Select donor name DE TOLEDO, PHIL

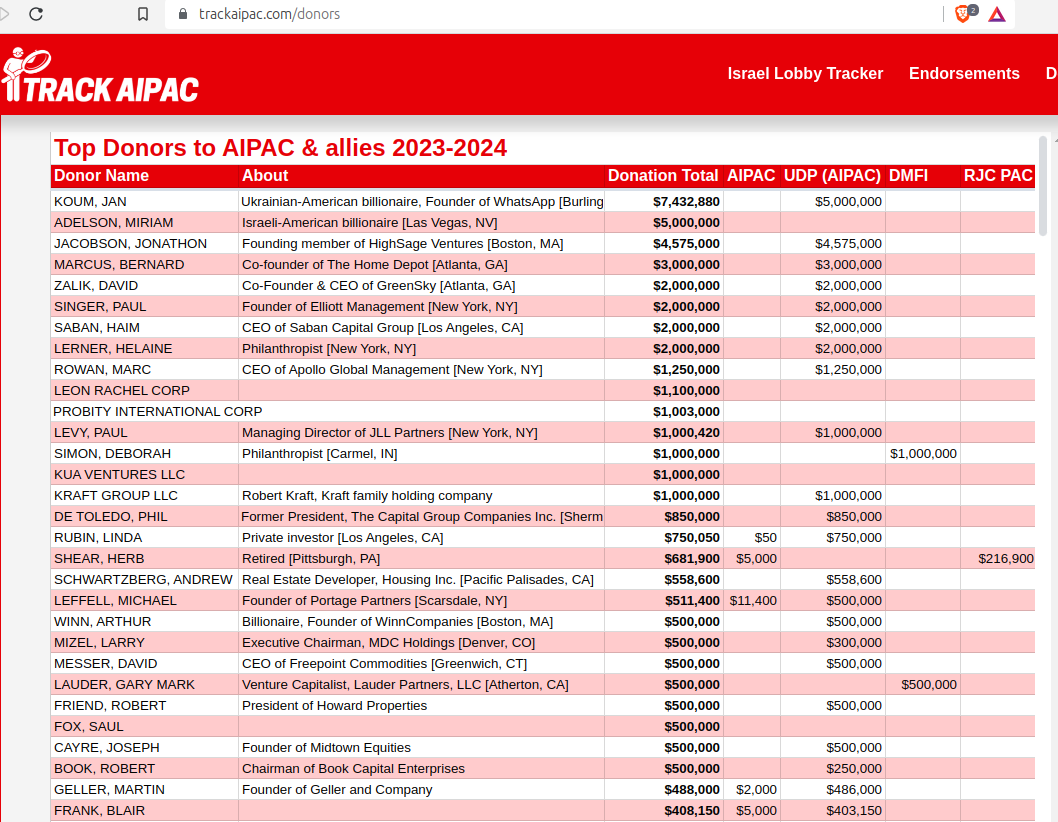pos(111,516)
